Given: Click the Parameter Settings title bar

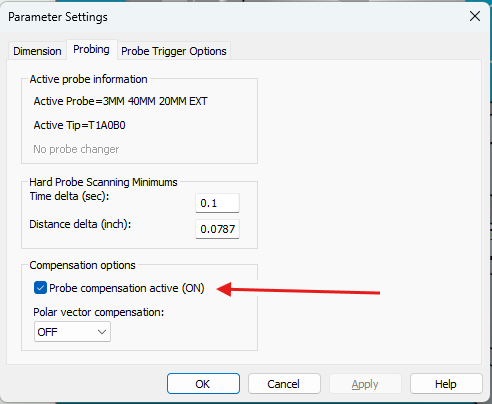Looking at the screenshot, I should [233, 17].
